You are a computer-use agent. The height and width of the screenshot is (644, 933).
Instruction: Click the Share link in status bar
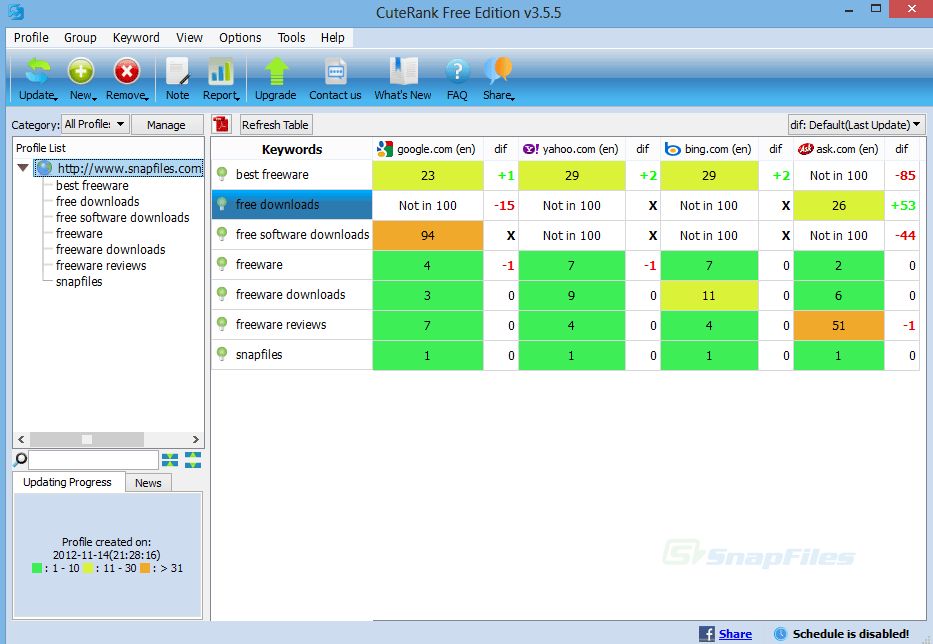pos(735,634)
